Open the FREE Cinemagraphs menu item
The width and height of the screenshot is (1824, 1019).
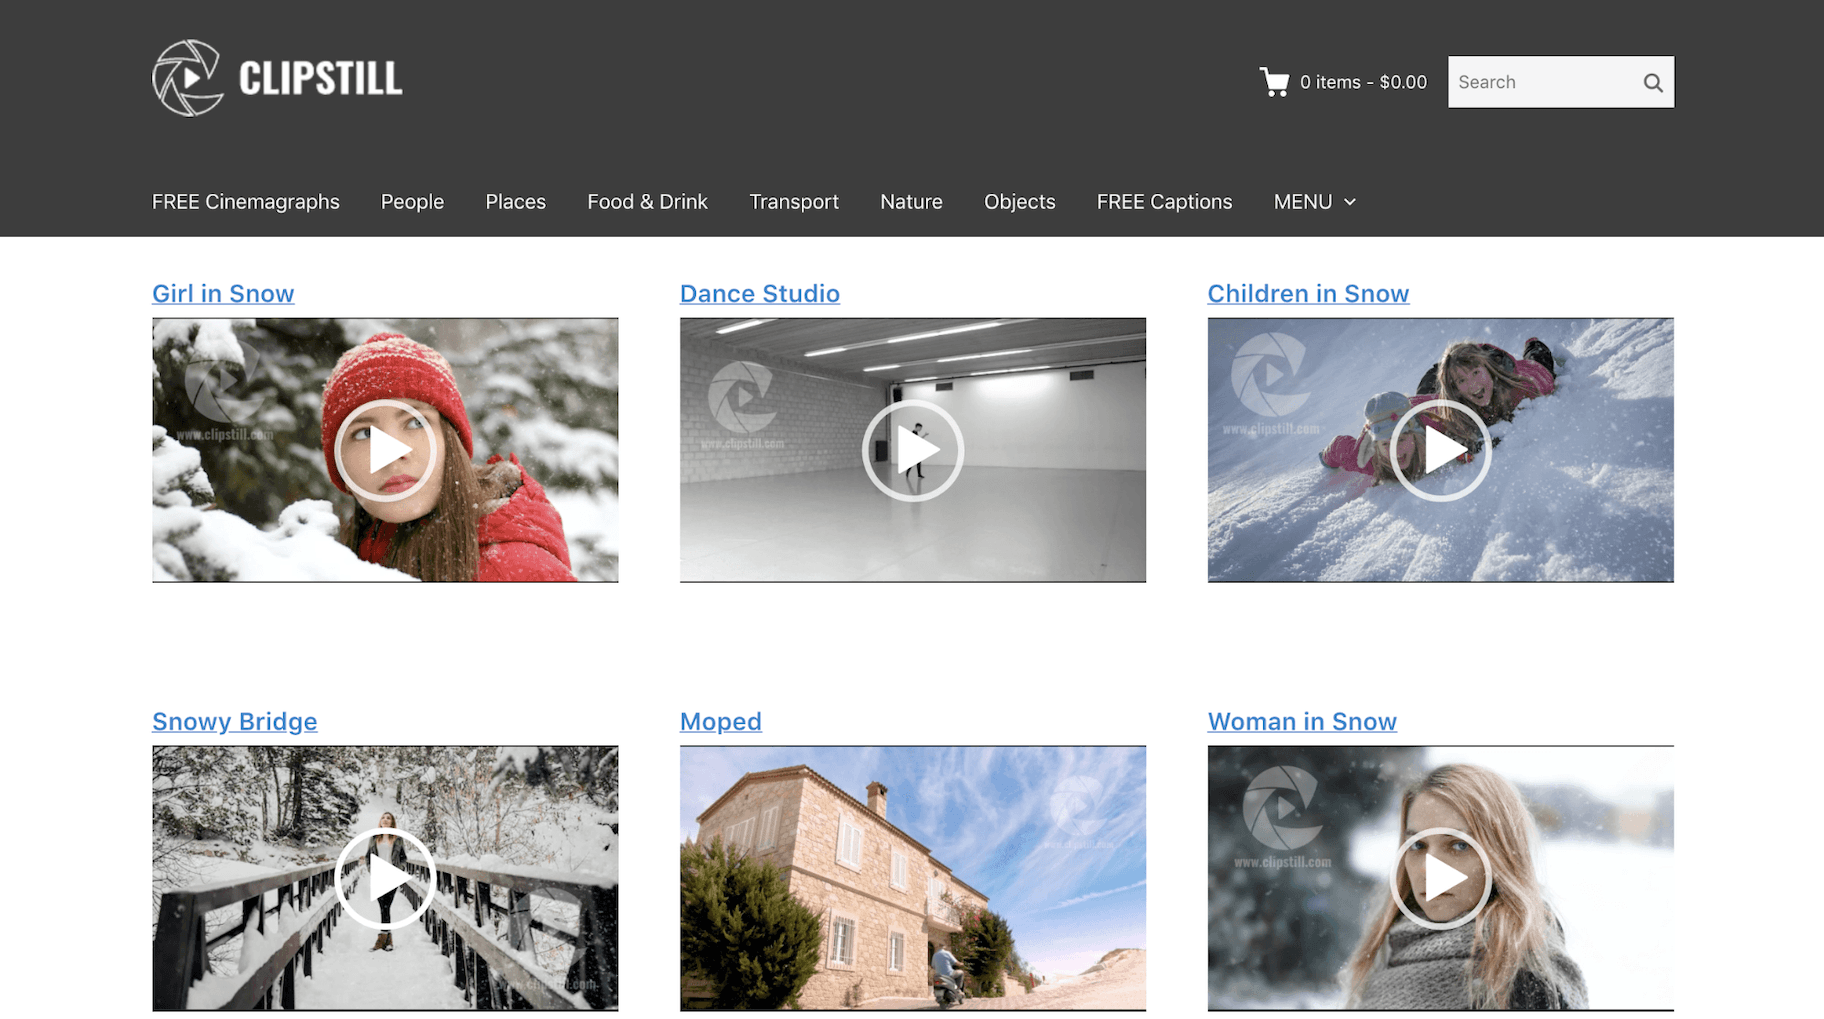(246, 202)
